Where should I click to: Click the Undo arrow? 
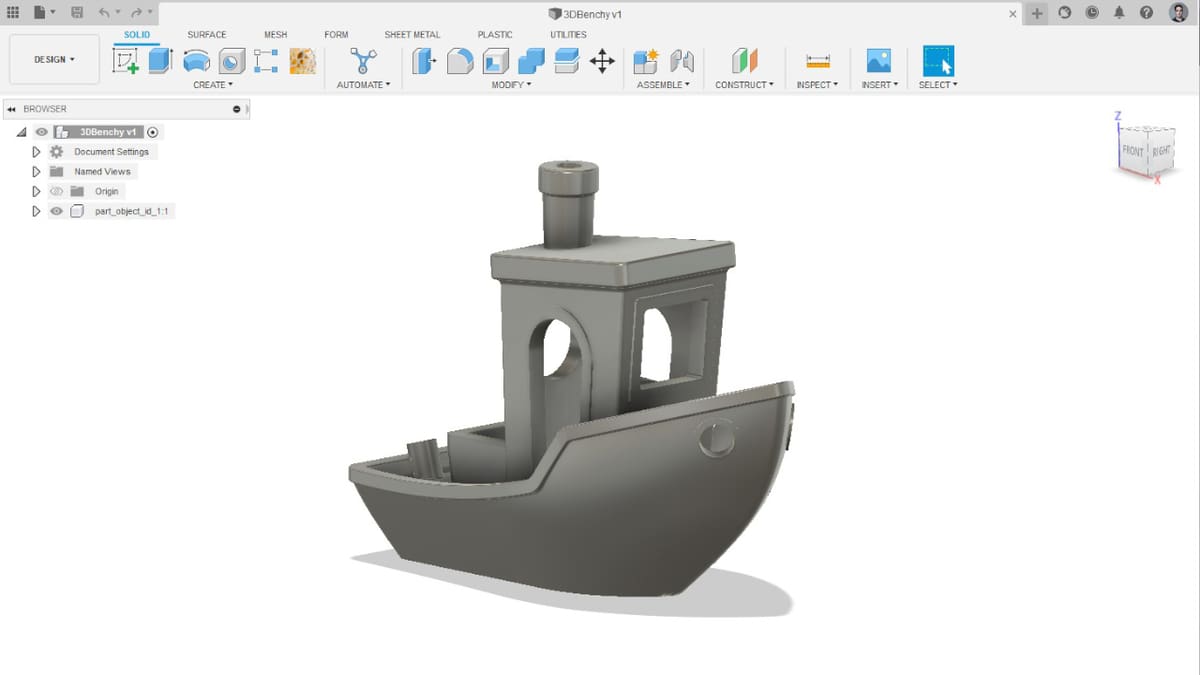pos(104,13)
